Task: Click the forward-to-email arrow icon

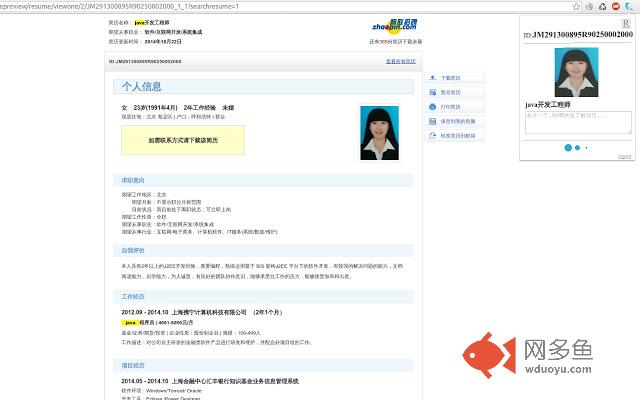Action: (x=433, y=136)
